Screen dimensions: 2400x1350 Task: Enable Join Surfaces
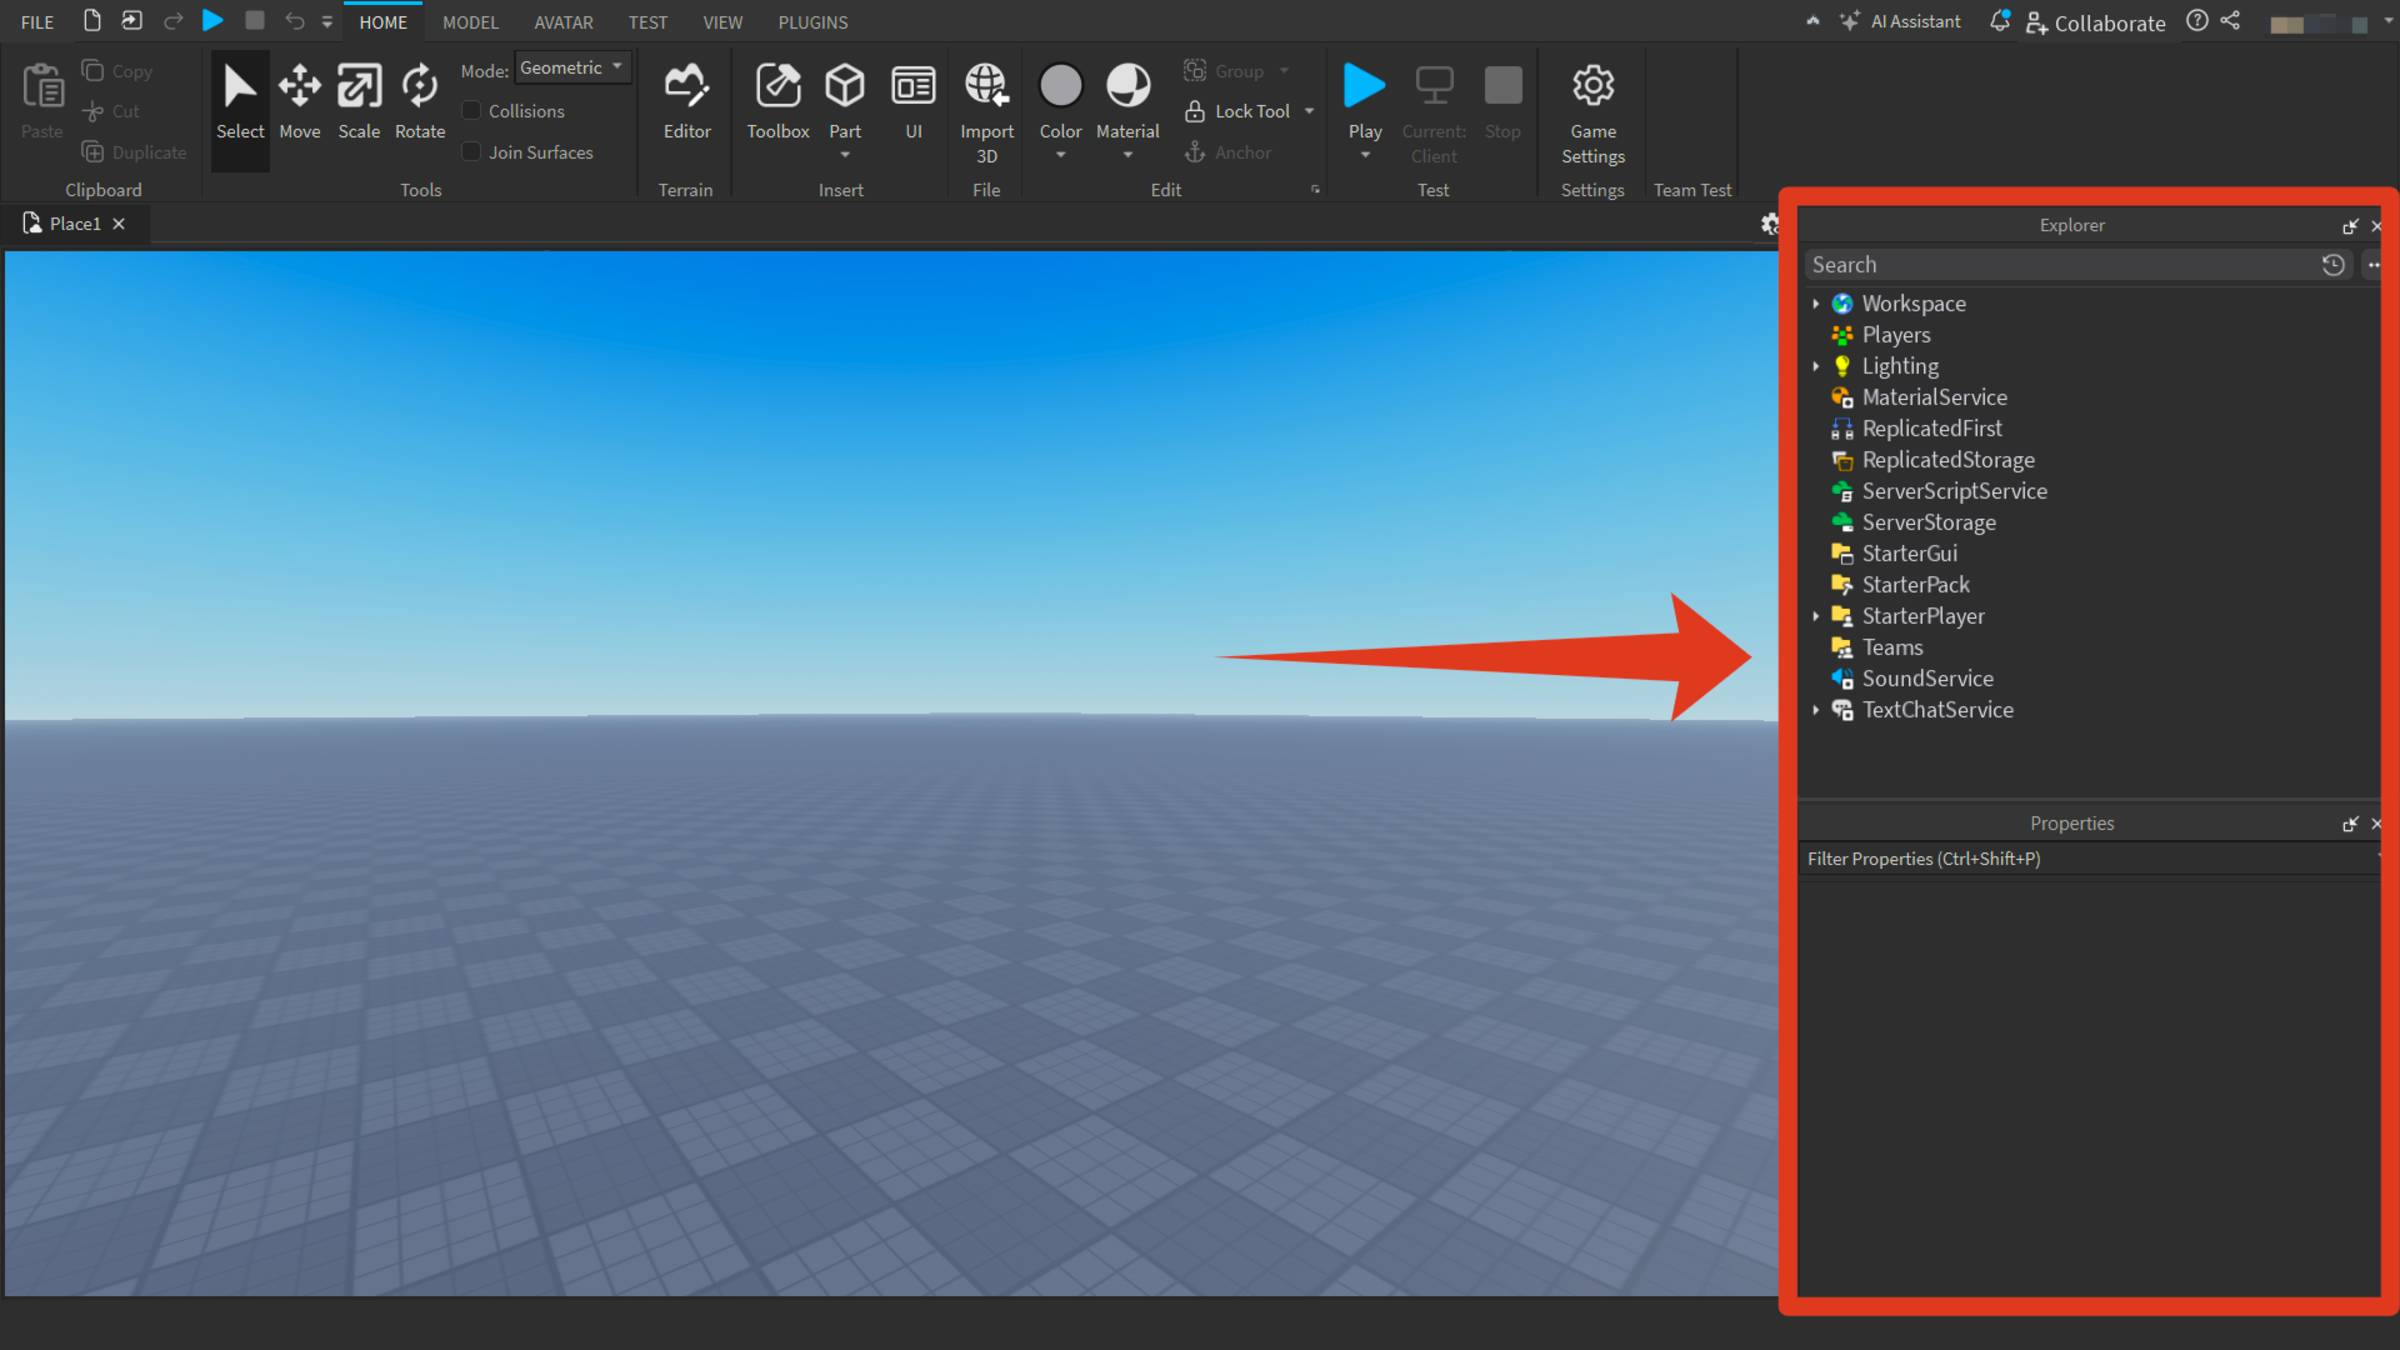(470, 152)
